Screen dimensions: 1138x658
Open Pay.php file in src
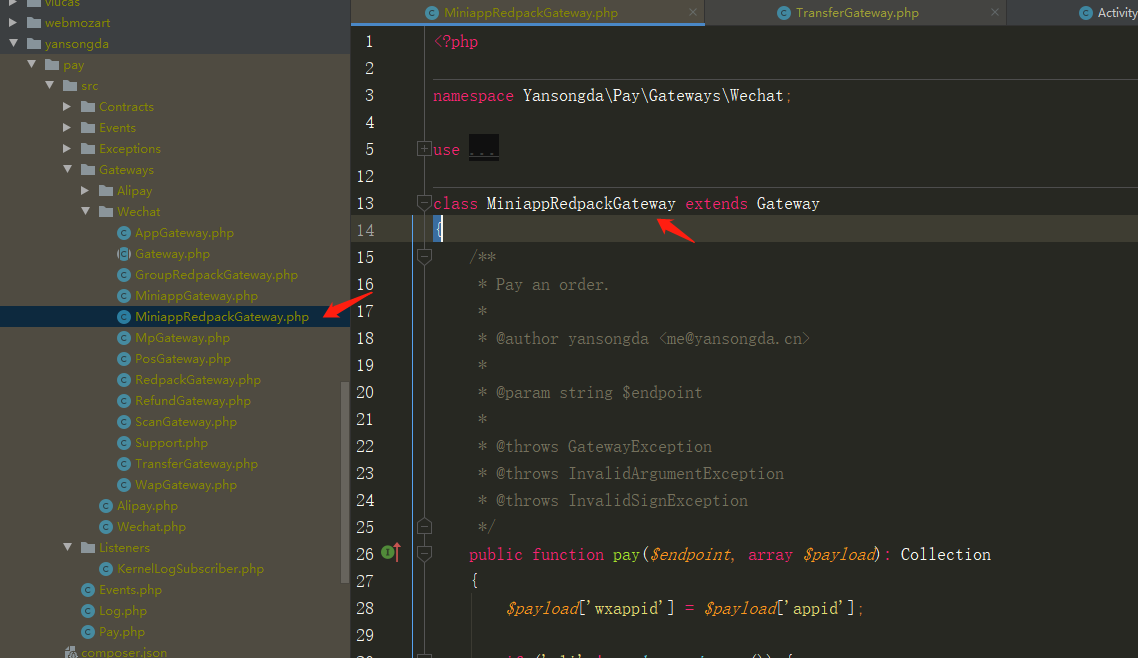point(121,633)
